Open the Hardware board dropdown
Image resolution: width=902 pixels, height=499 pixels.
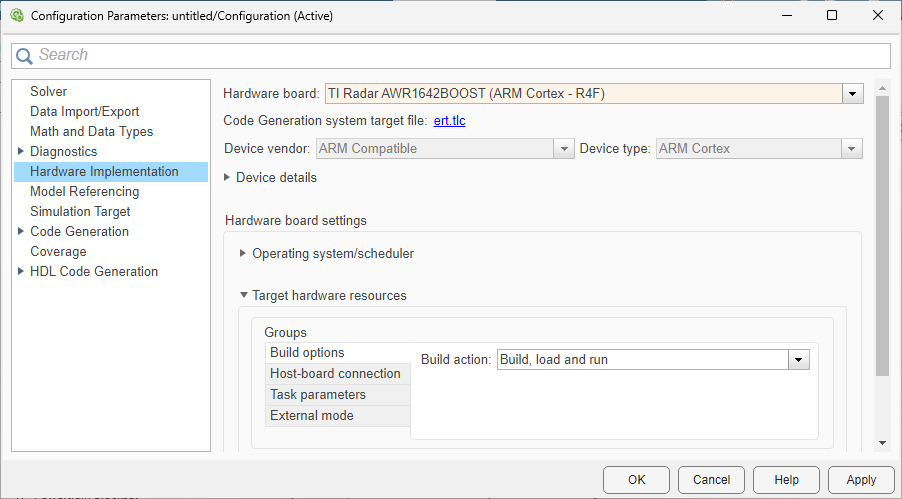pos(852,94)
